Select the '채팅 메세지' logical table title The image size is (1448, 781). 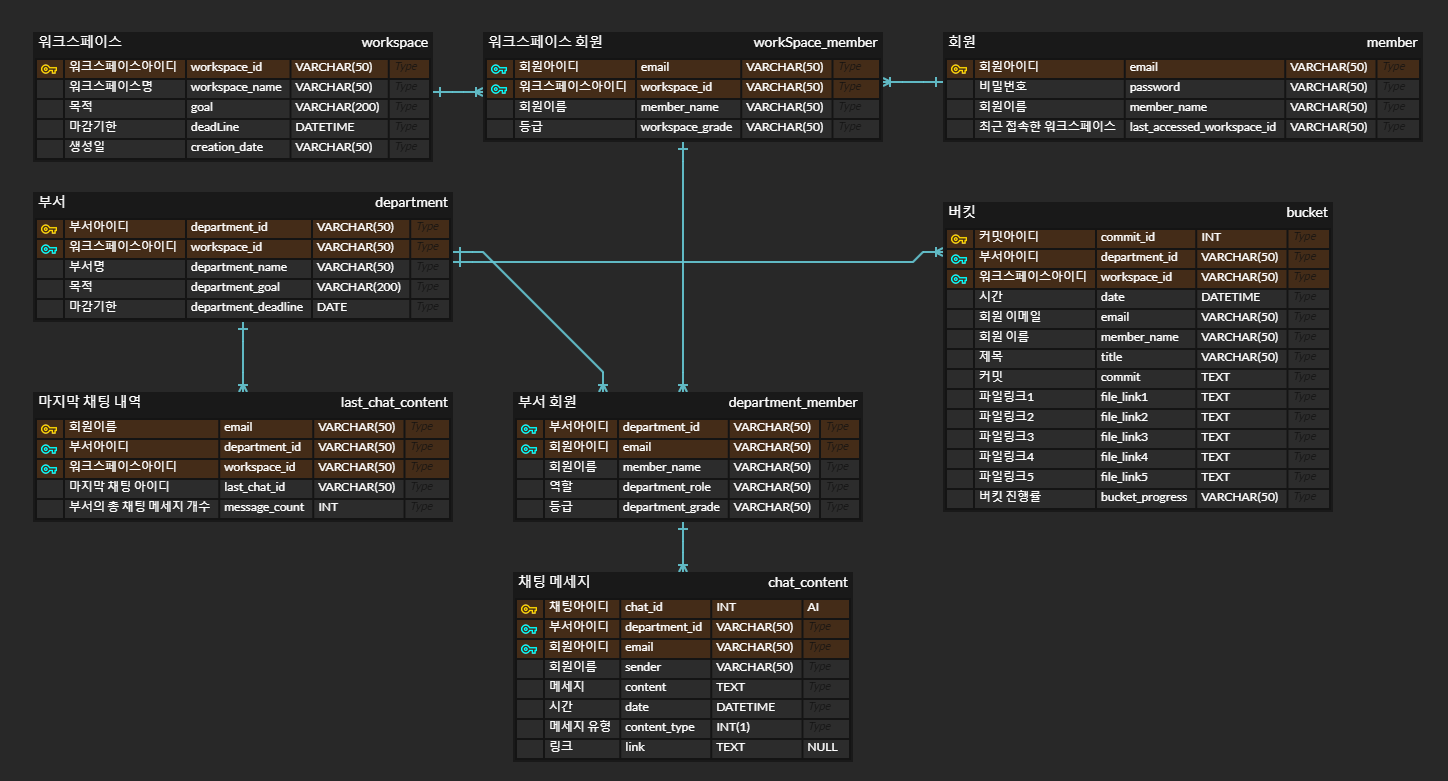click(554, 582)
